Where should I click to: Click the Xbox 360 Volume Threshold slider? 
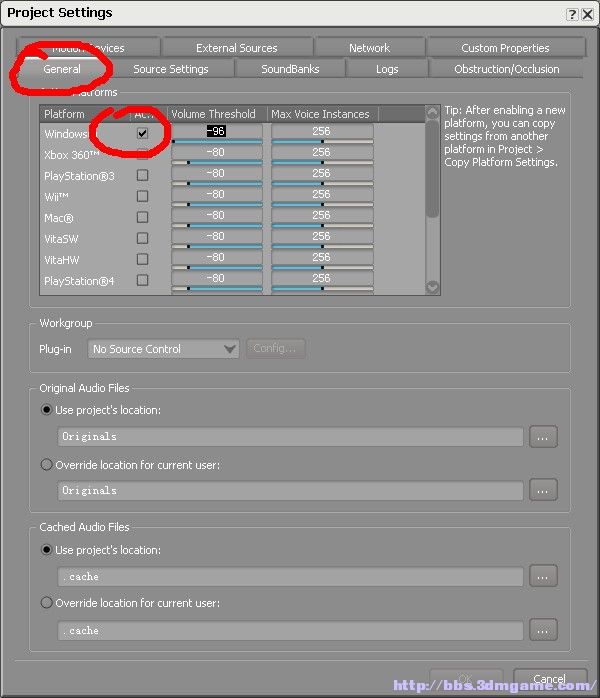click(x=217, y=162)
